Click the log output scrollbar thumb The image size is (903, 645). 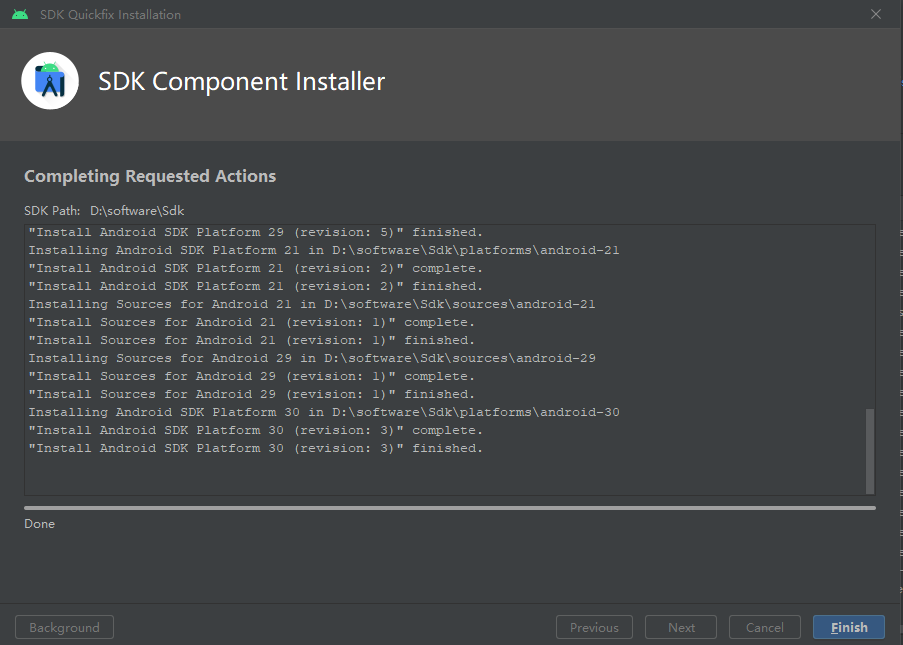point(870,451)
